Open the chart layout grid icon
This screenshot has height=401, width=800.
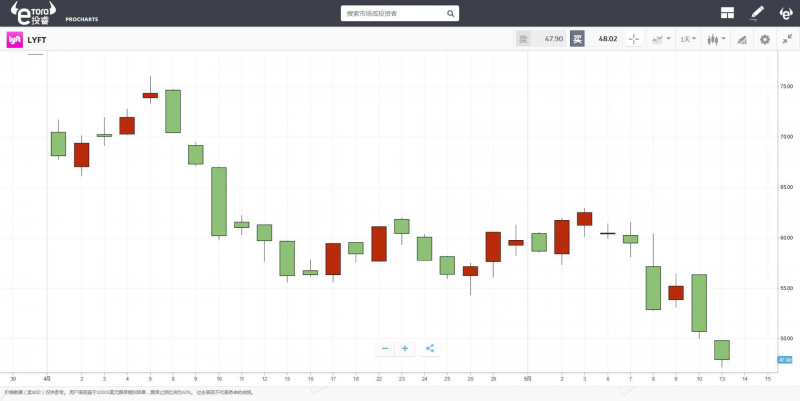(727, 13)
